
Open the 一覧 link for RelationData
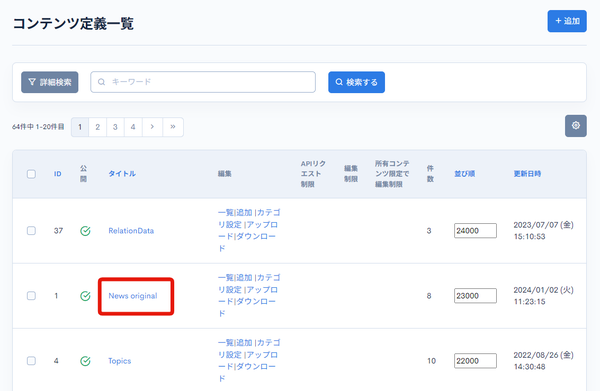[225, 212]
